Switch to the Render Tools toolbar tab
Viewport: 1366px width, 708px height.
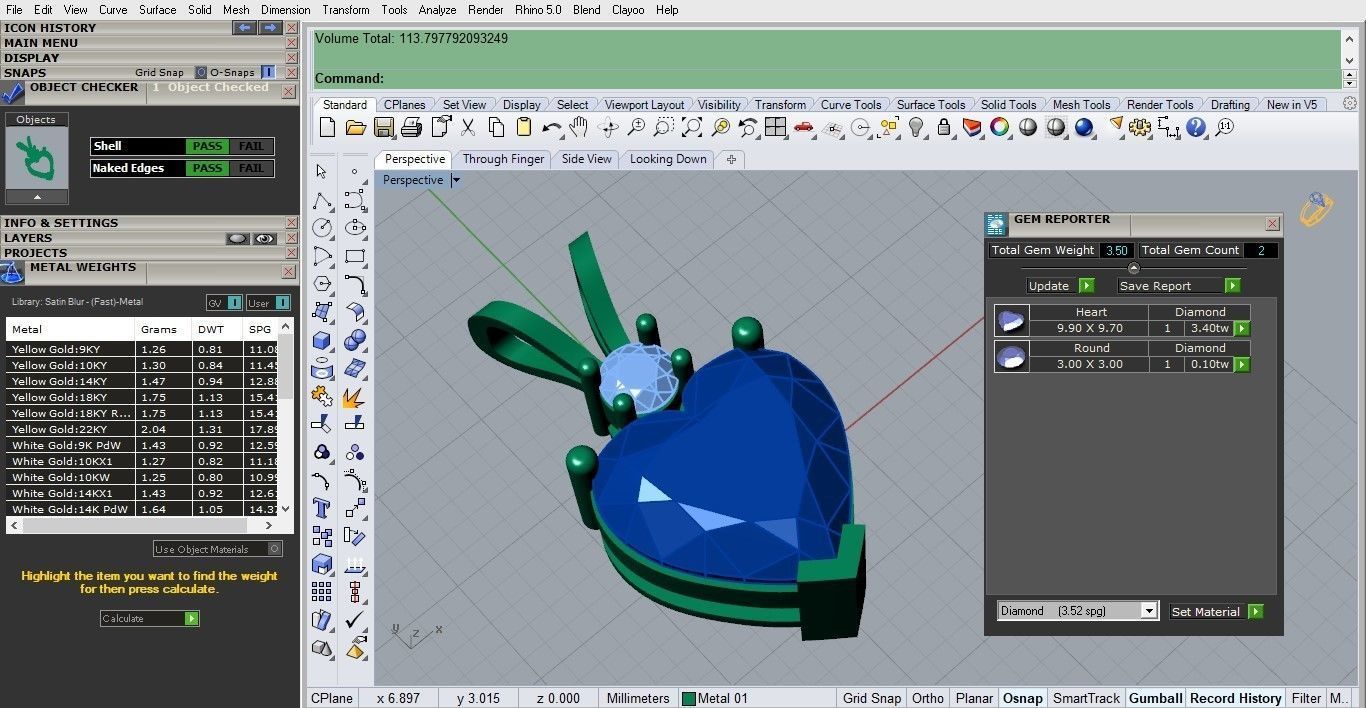[x=1160, y=104]
